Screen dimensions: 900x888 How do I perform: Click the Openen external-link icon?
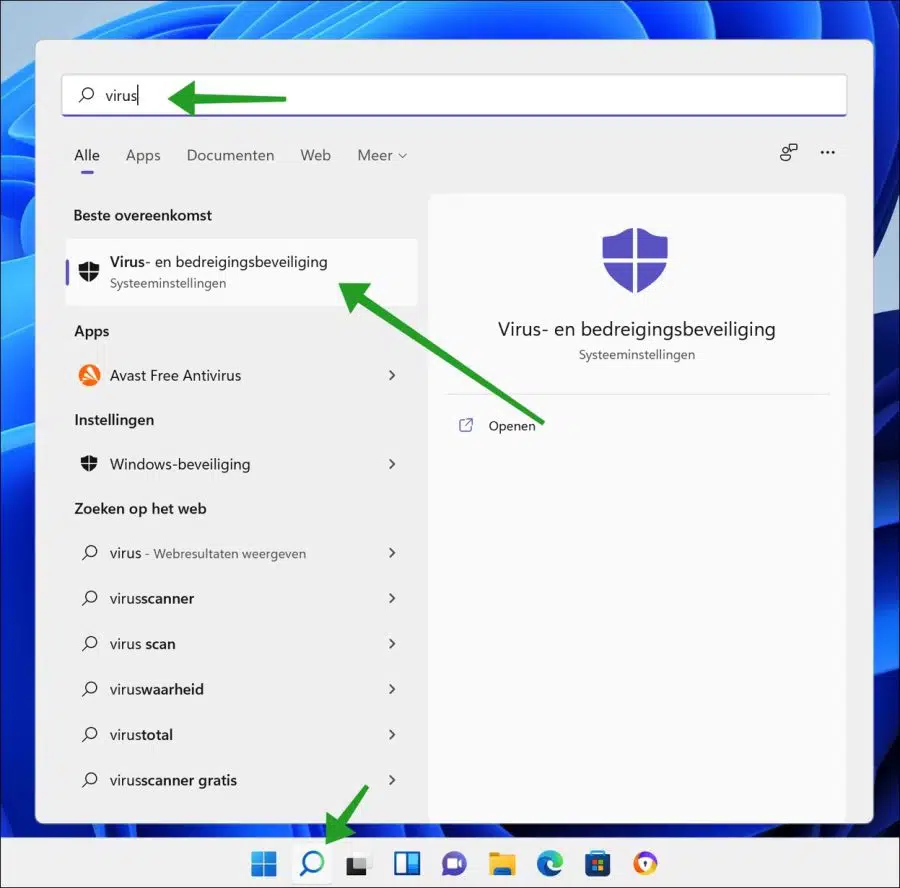(x=466, y=425)
